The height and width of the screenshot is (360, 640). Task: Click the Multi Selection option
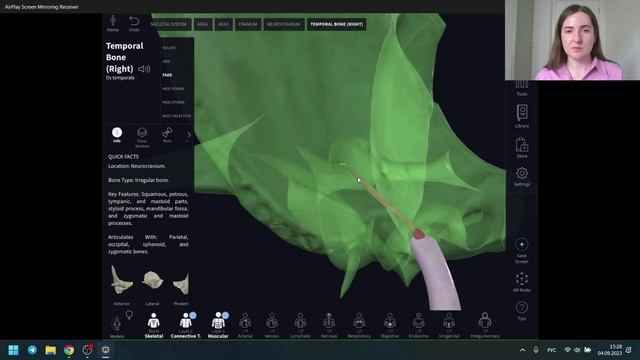click(x=176, y=116)
